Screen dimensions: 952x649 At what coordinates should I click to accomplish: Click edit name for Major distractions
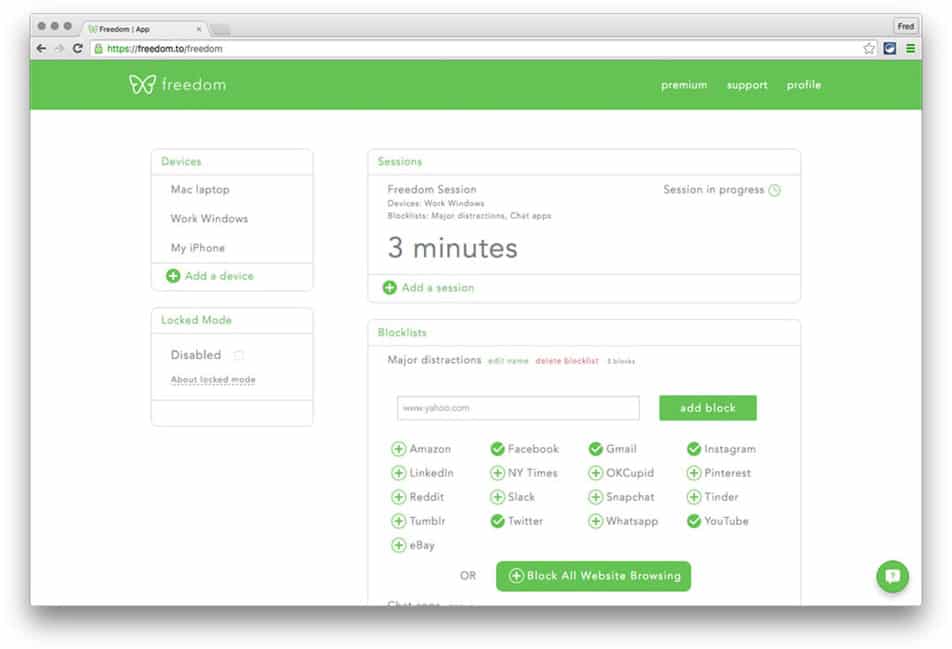pos(508,361)
